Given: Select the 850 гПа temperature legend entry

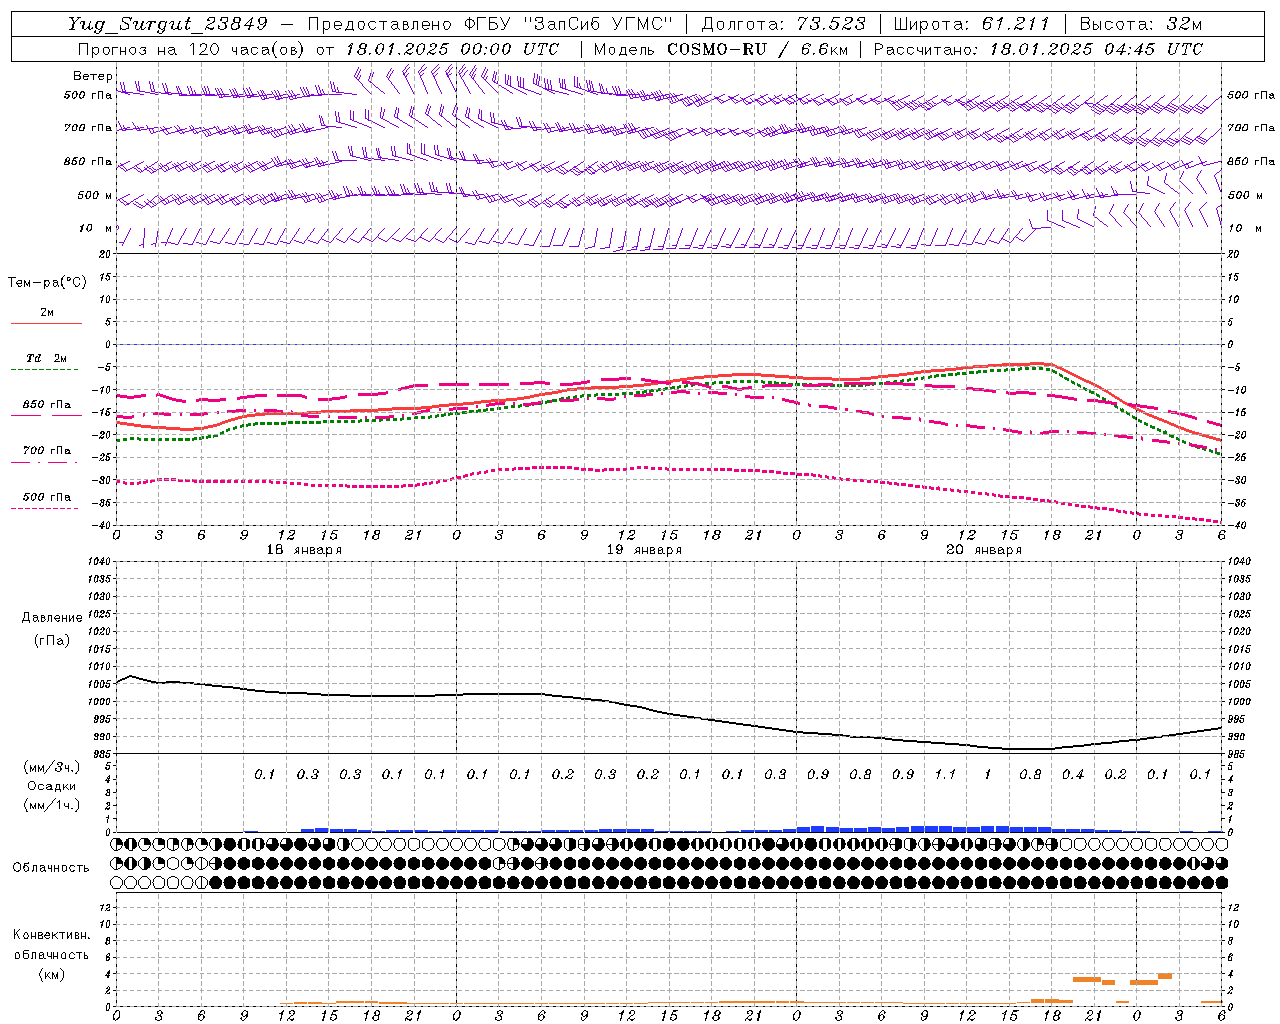Looking at the screenshot, I should click(47, 405).
